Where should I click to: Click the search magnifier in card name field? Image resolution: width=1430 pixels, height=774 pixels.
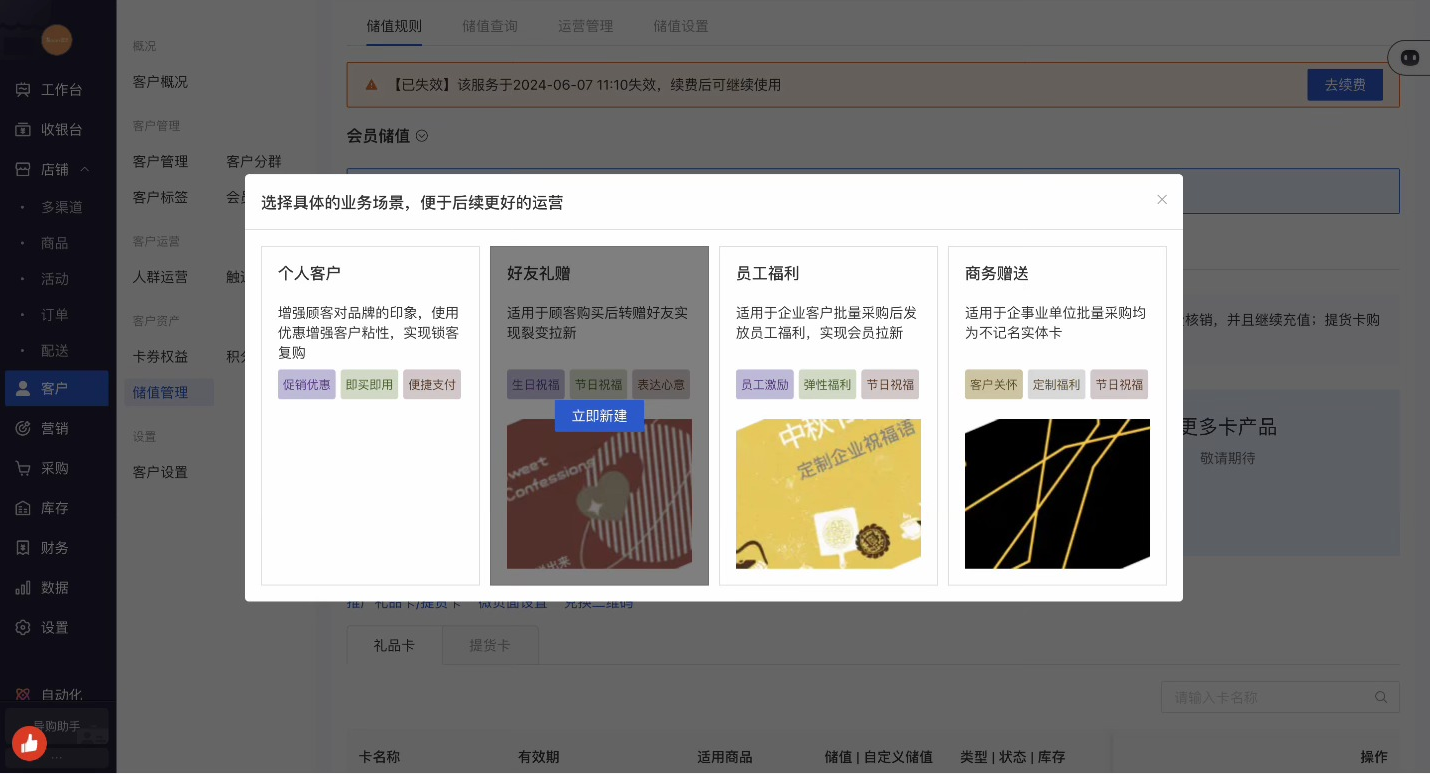click(1381, 697)
